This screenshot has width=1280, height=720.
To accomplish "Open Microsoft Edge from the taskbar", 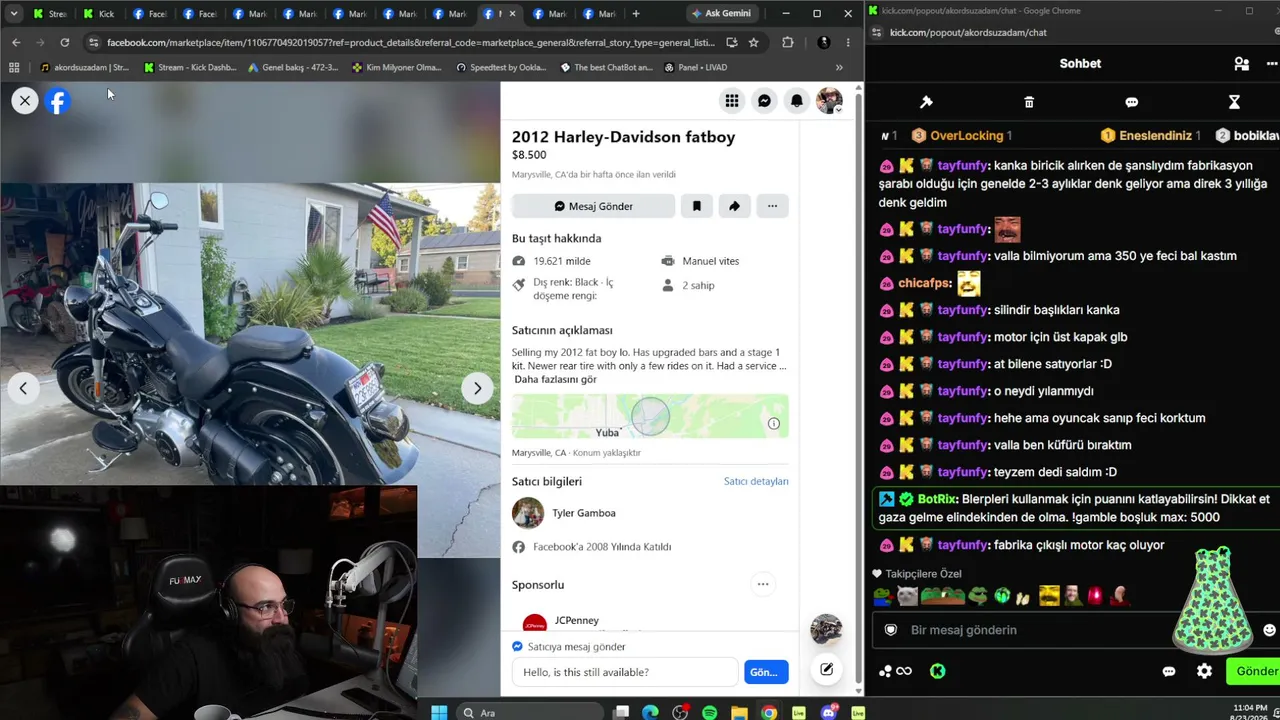I will (x=651, y=712).
